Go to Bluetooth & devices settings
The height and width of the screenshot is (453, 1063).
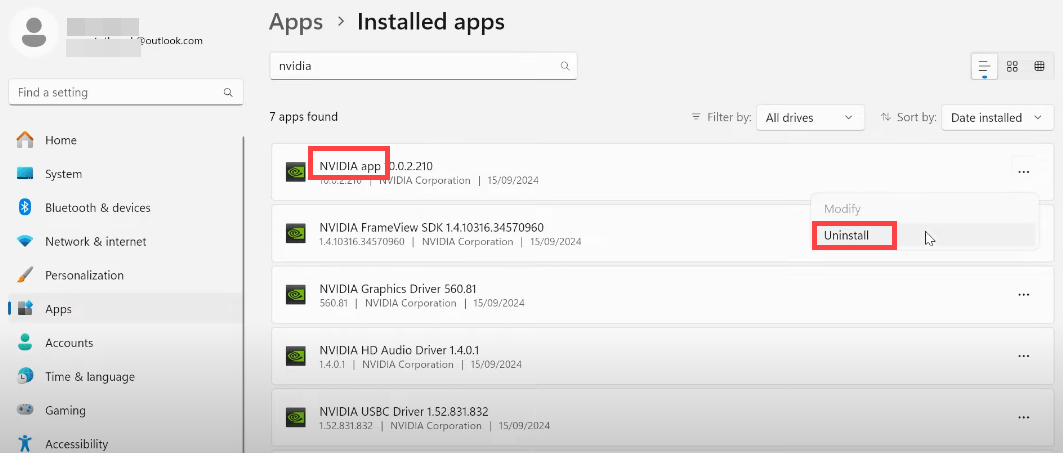coord(97,208)
